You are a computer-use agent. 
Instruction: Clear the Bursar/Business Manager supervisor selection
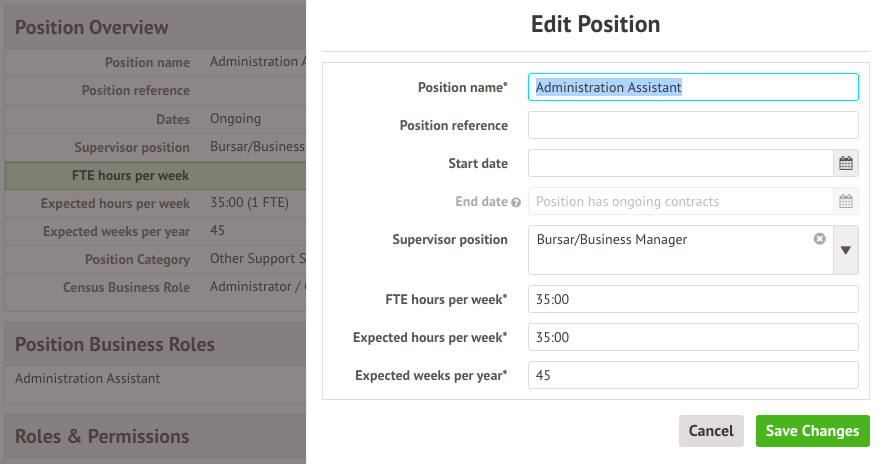pyautogui.click(x=820, y=239)
